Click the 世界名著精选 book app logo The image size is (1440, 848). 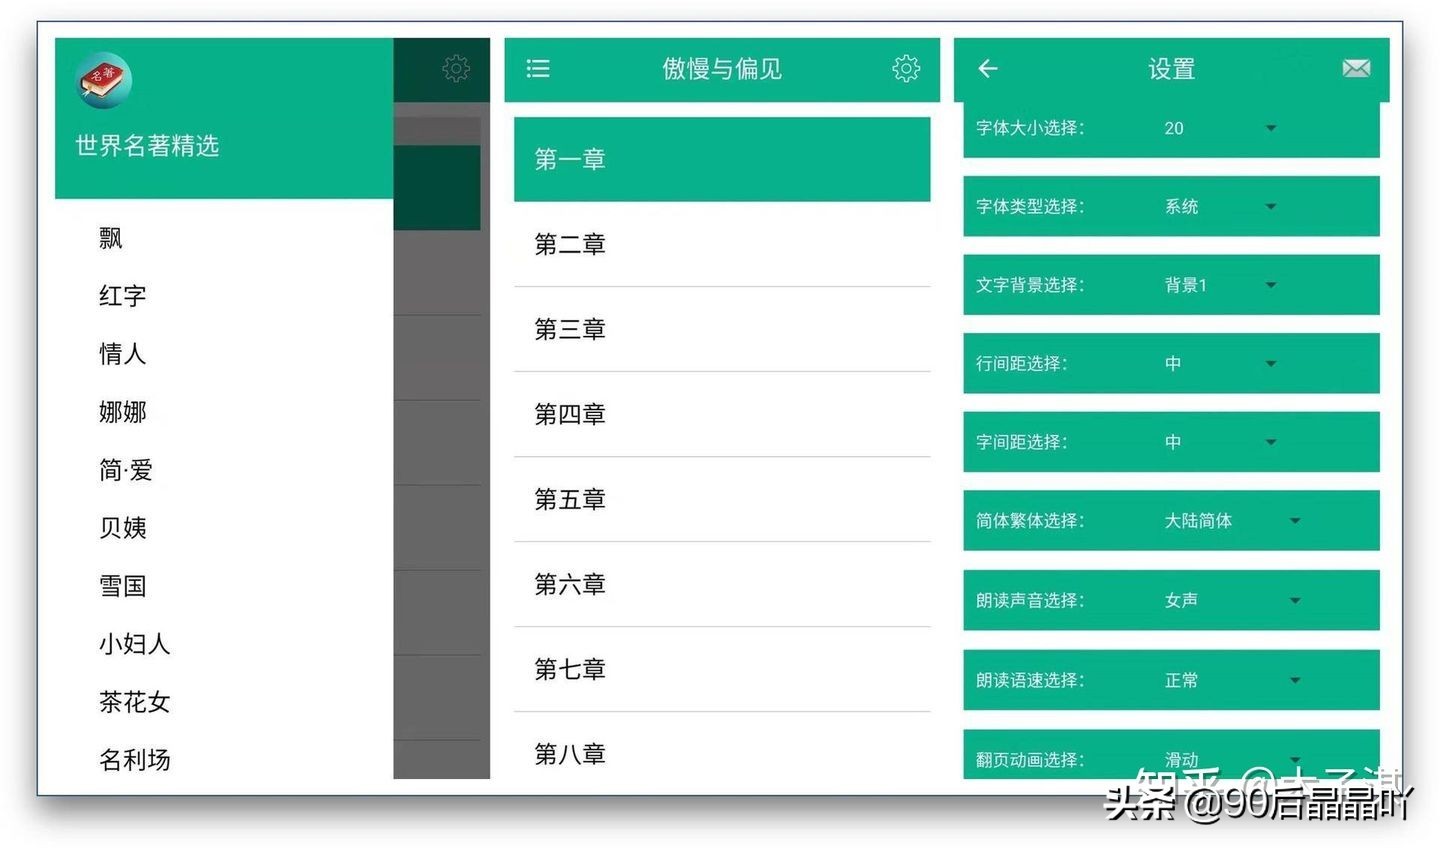[x=105, y=80]
